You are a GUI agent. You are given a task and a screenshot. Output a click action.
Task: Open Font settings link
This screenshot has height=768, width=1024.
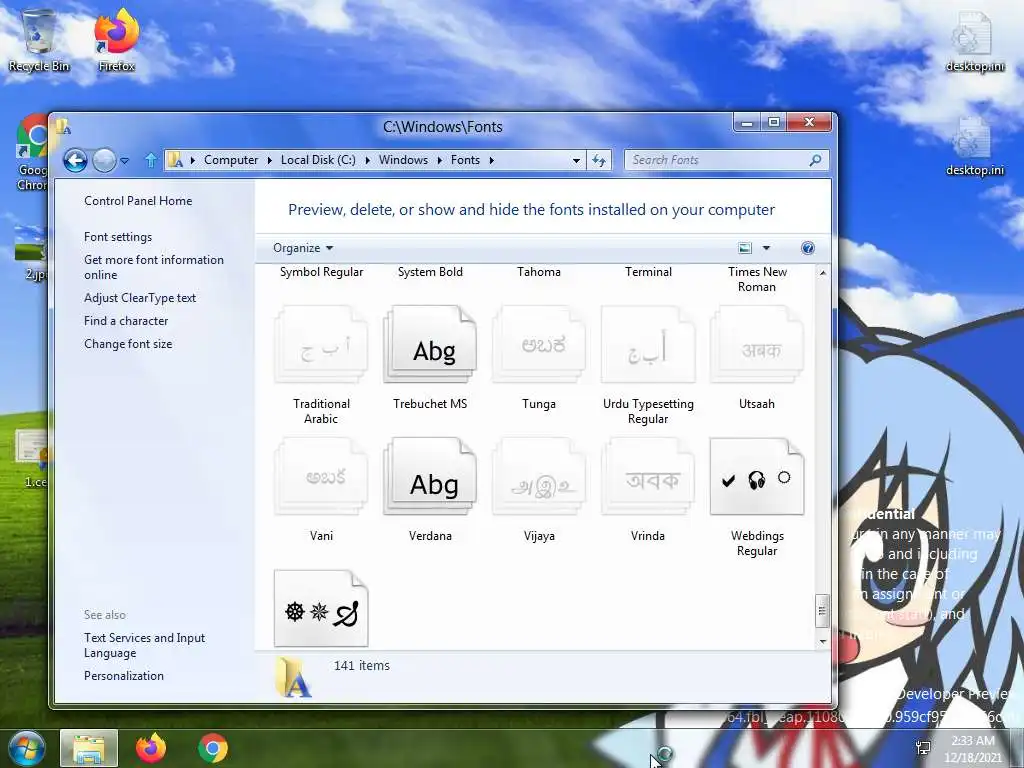118,237
